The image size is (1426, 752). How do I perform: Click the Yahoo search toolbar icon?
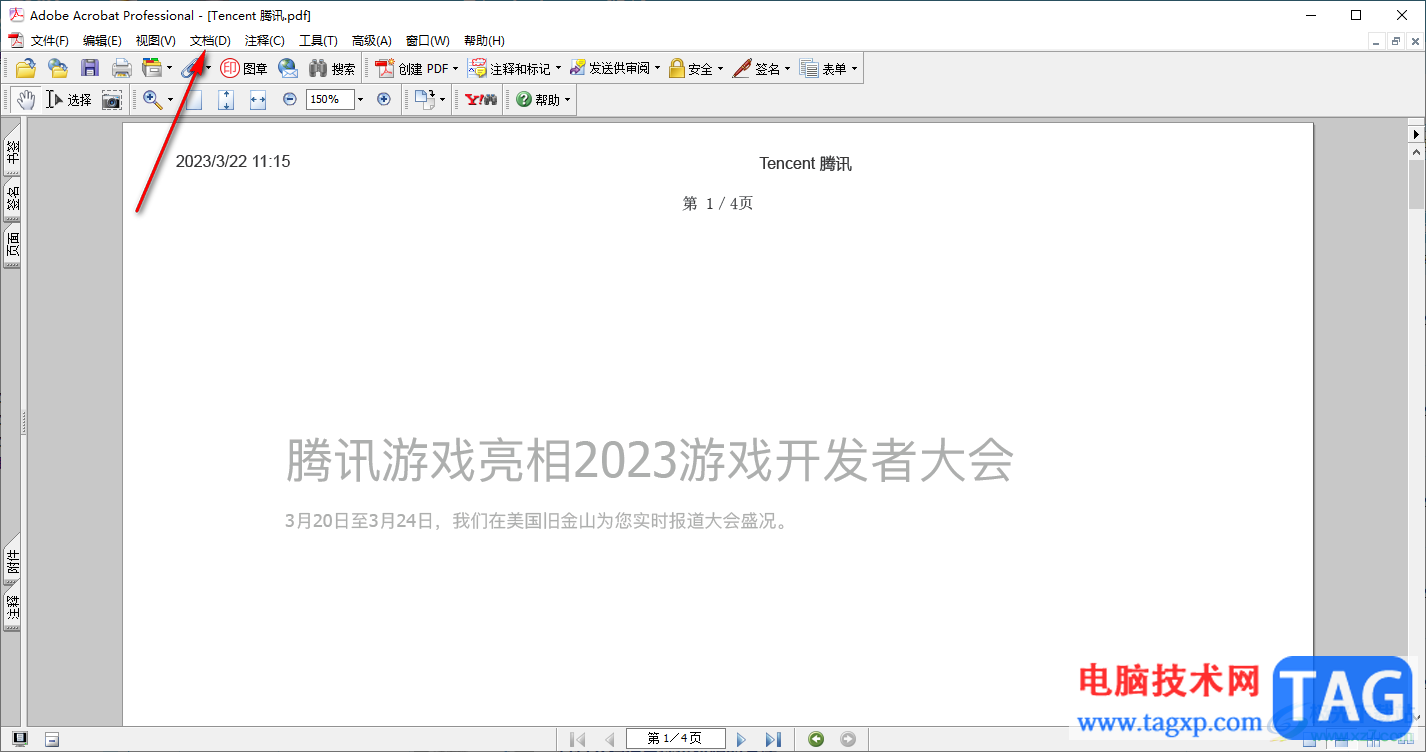[x=481, y=99]
